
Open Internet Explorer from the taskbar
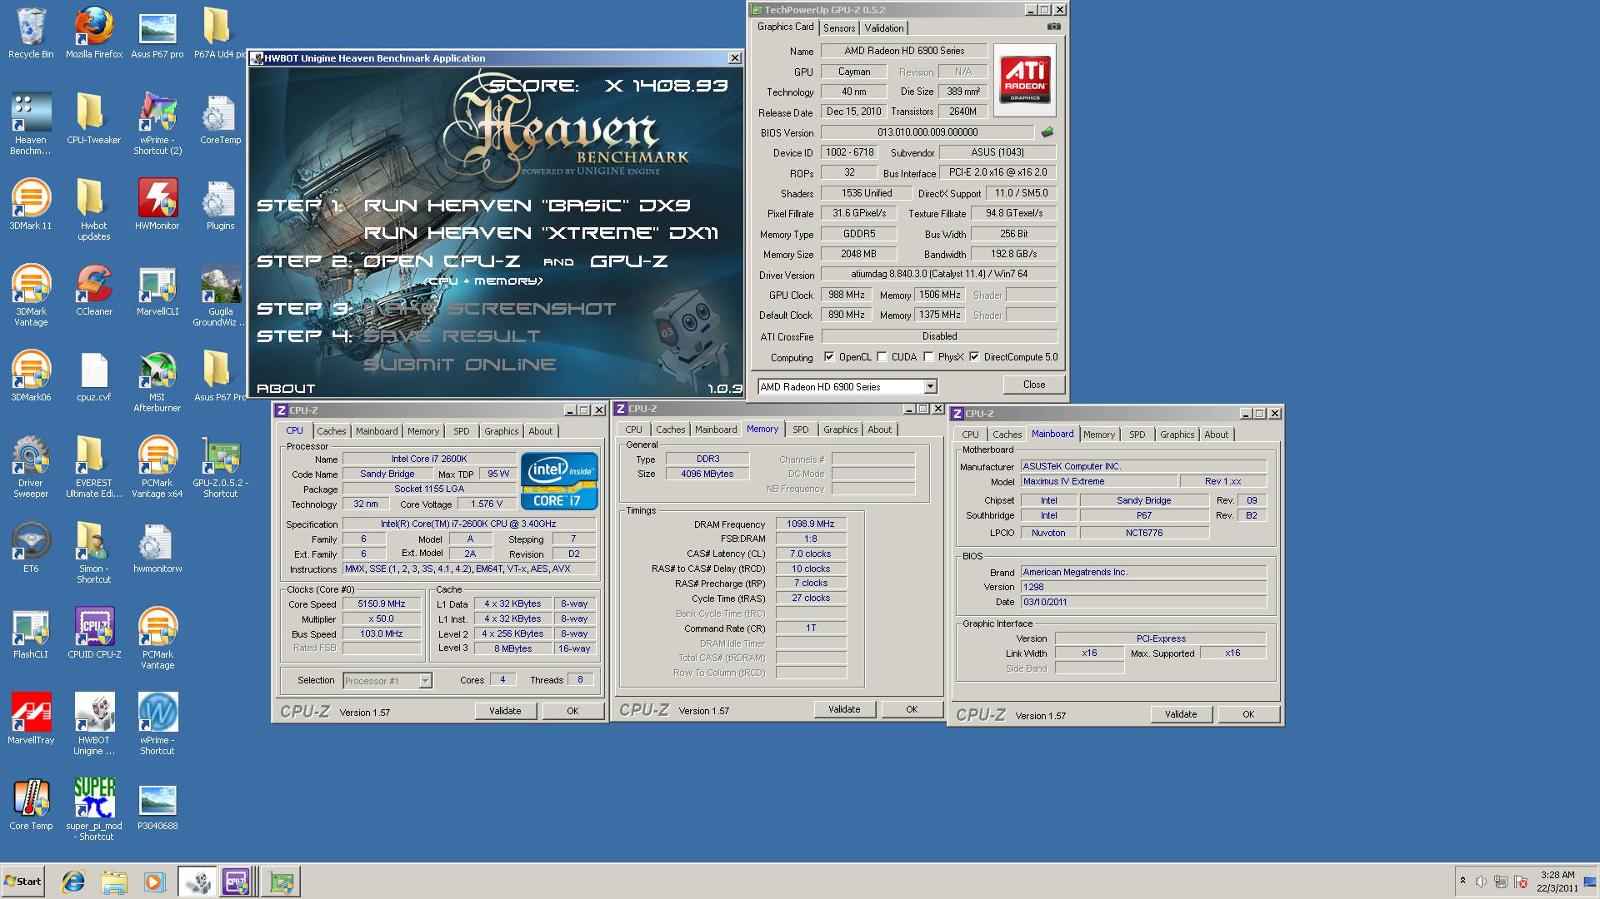coord(73,882)
